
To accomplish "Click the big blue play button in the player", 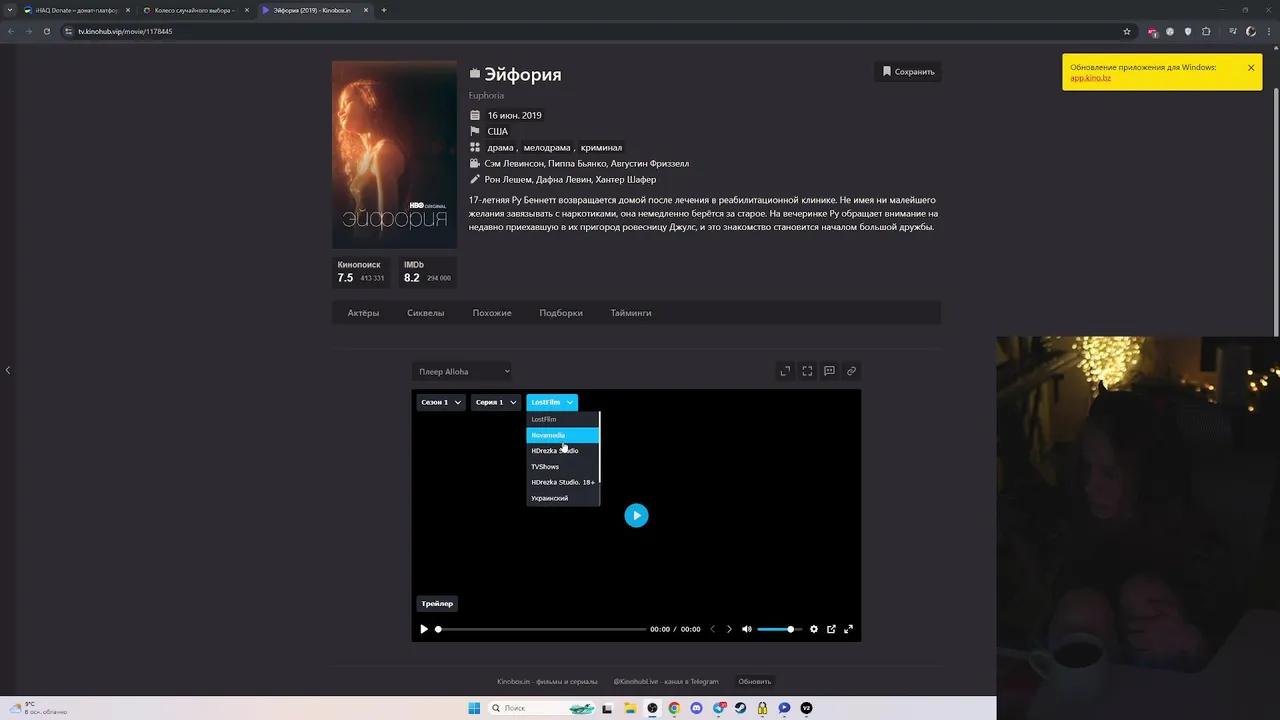I will [636, 515].
